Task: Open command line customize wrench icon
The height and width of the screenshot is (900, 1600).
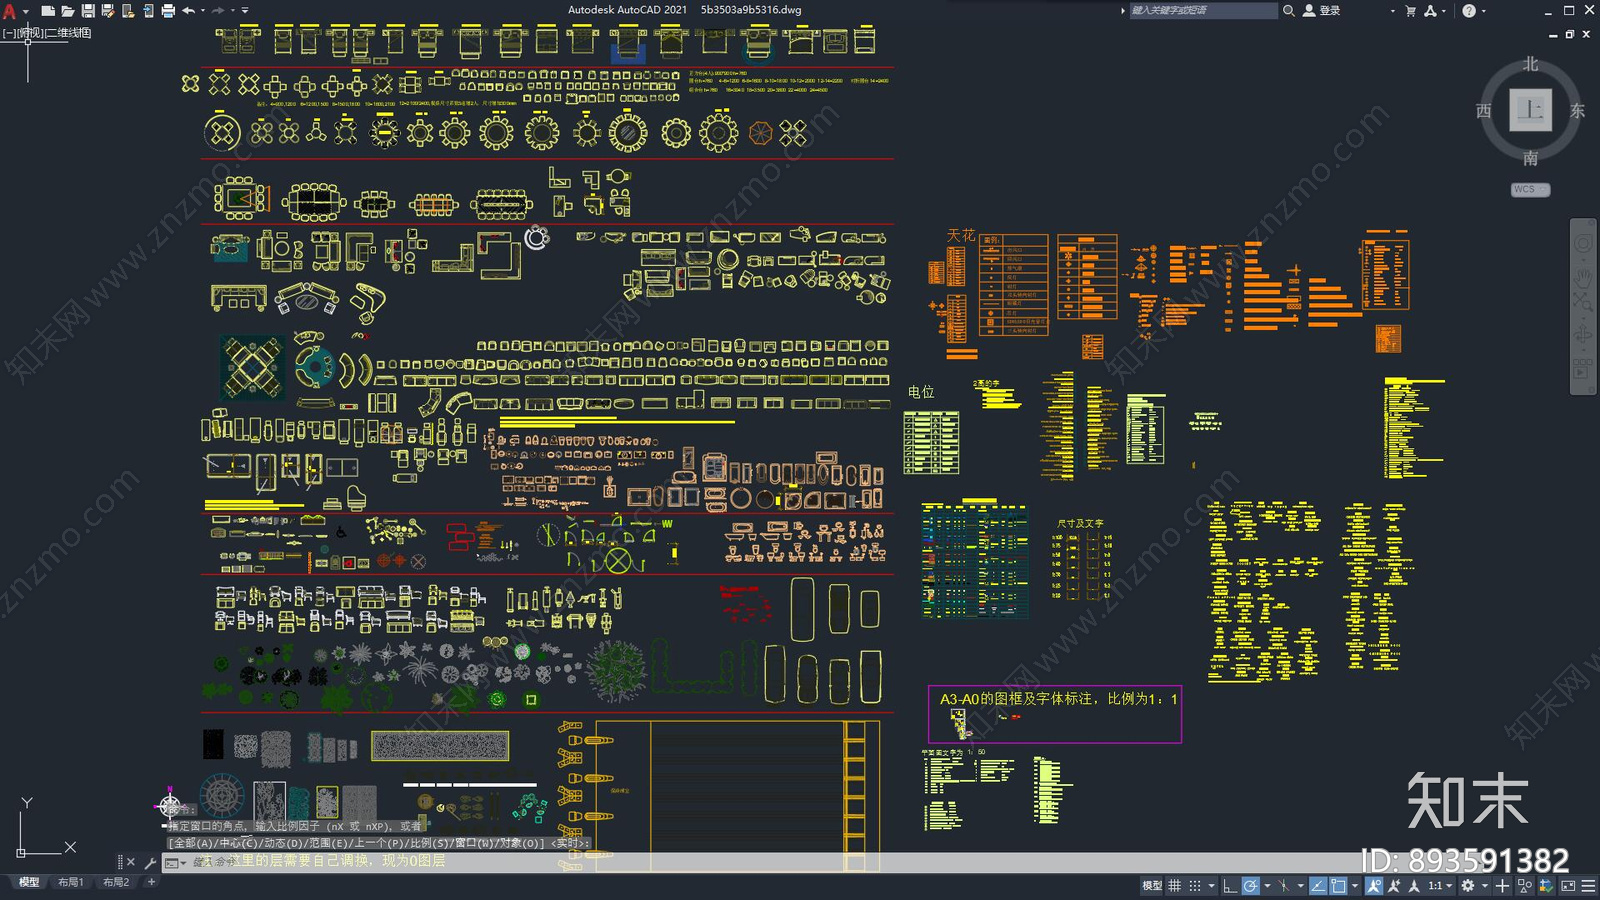Action: pos(150,862)
